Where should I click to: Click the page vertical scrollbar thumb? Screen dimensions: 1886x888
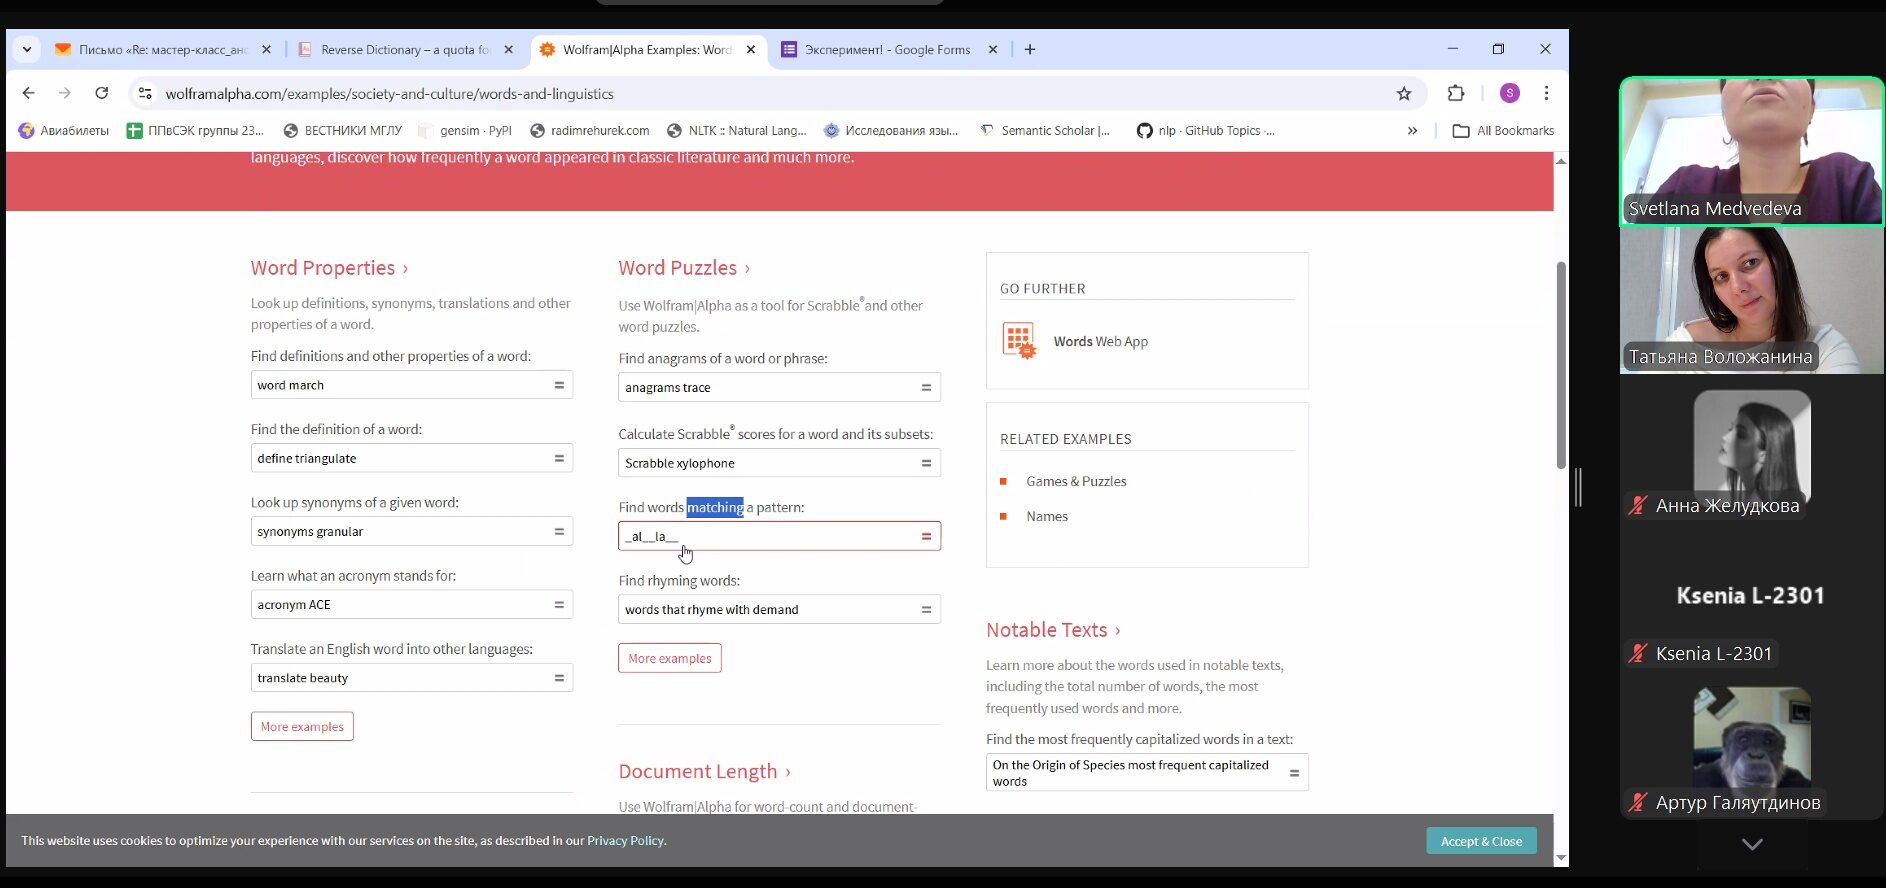tap(1560, 365)
